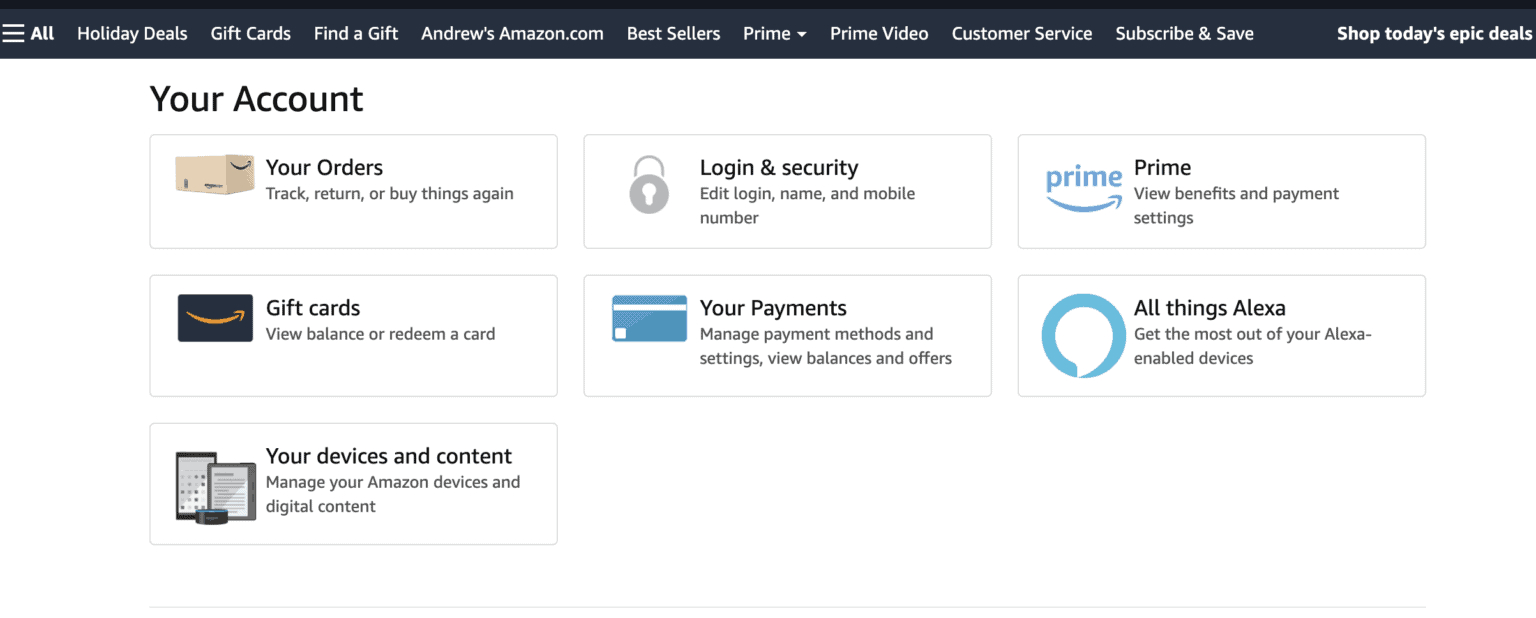Select the Subscribe & Save option

[1184, 33]
